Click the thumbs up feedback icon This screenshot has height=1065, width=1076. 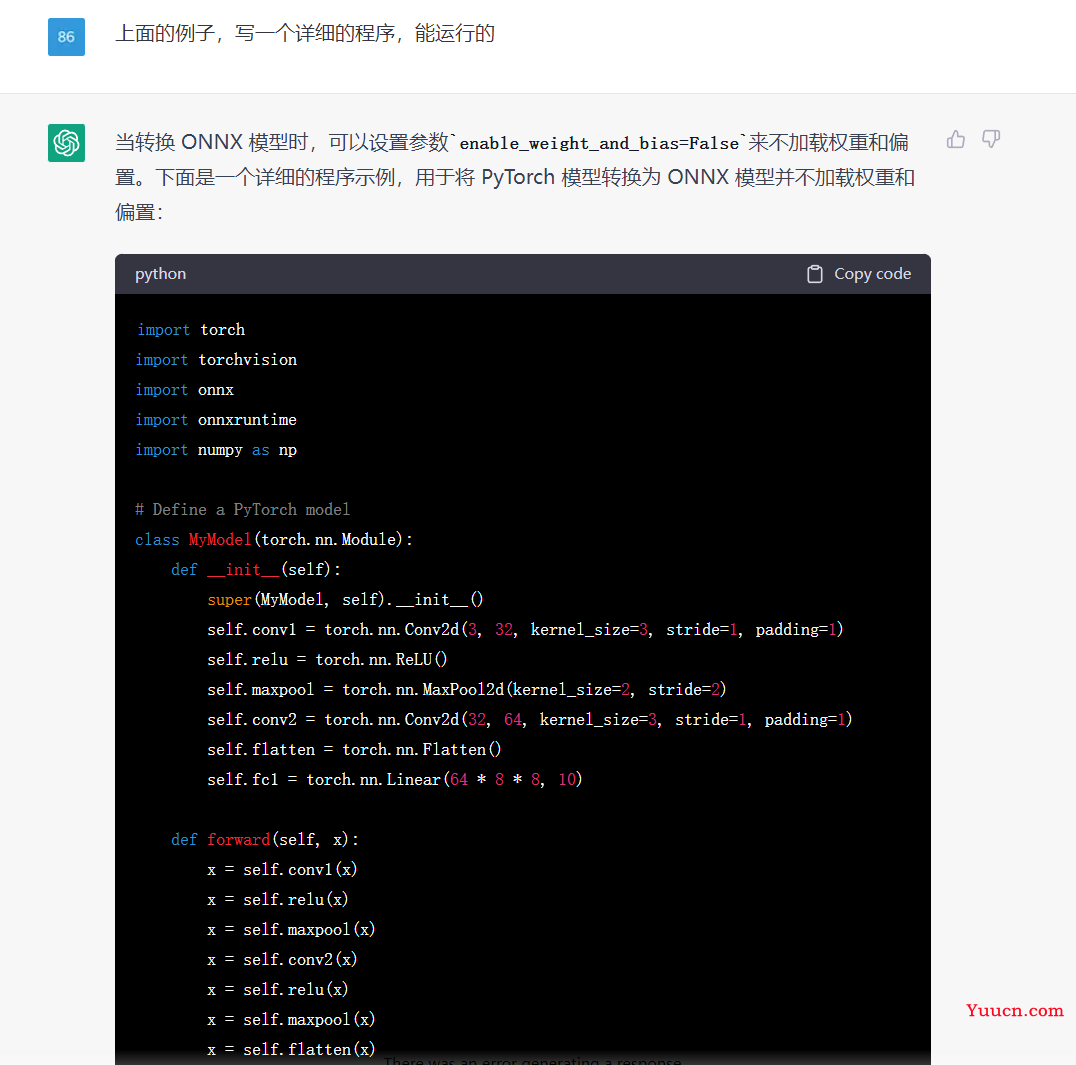pos(956,139)
